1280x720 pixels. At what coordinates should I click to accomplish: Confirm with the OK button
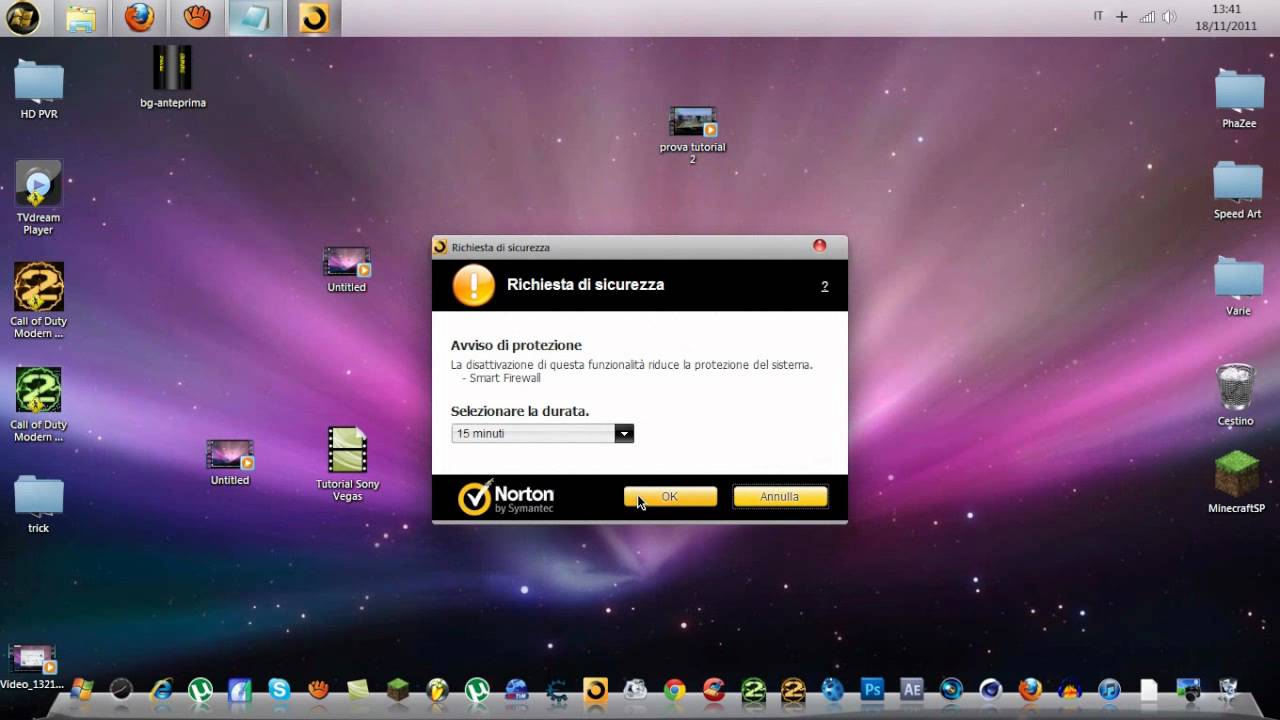point(670,496)
